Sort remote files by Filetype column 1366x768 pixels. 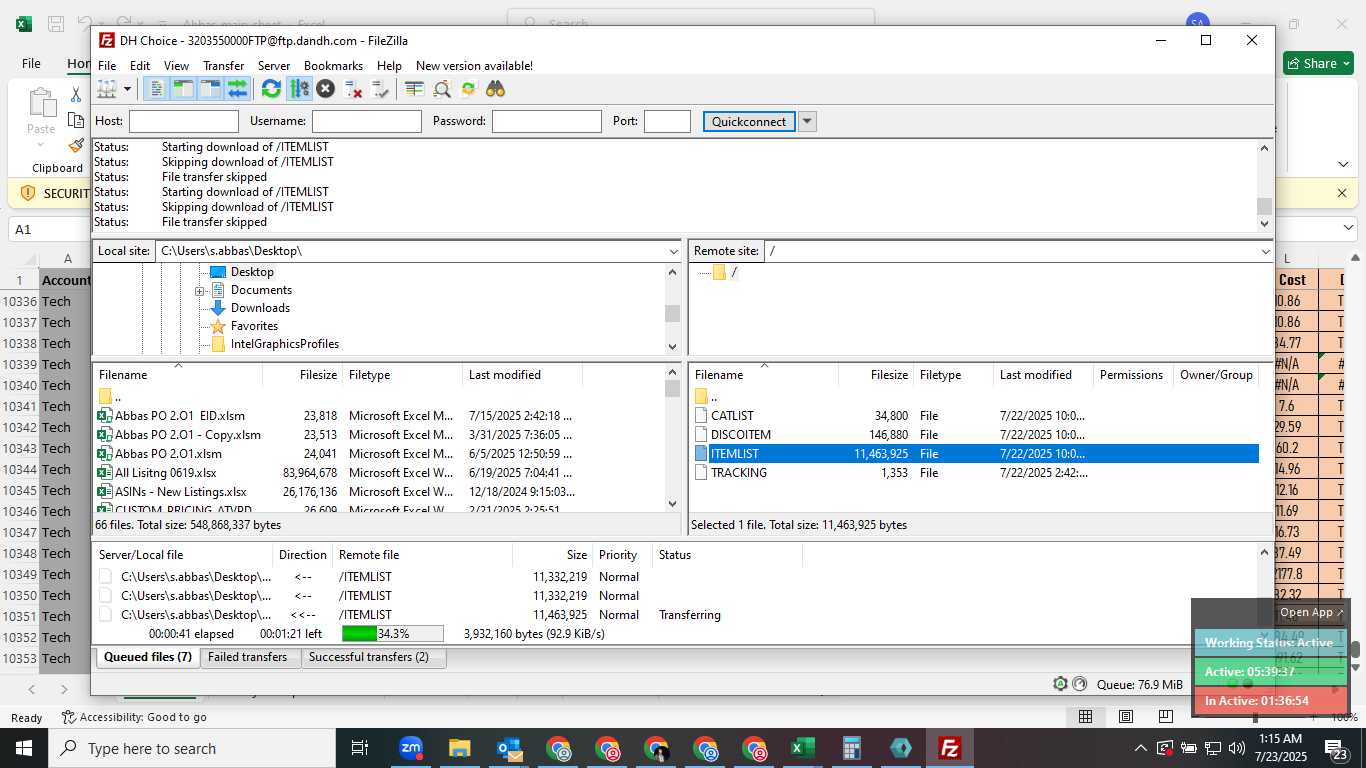940,375
